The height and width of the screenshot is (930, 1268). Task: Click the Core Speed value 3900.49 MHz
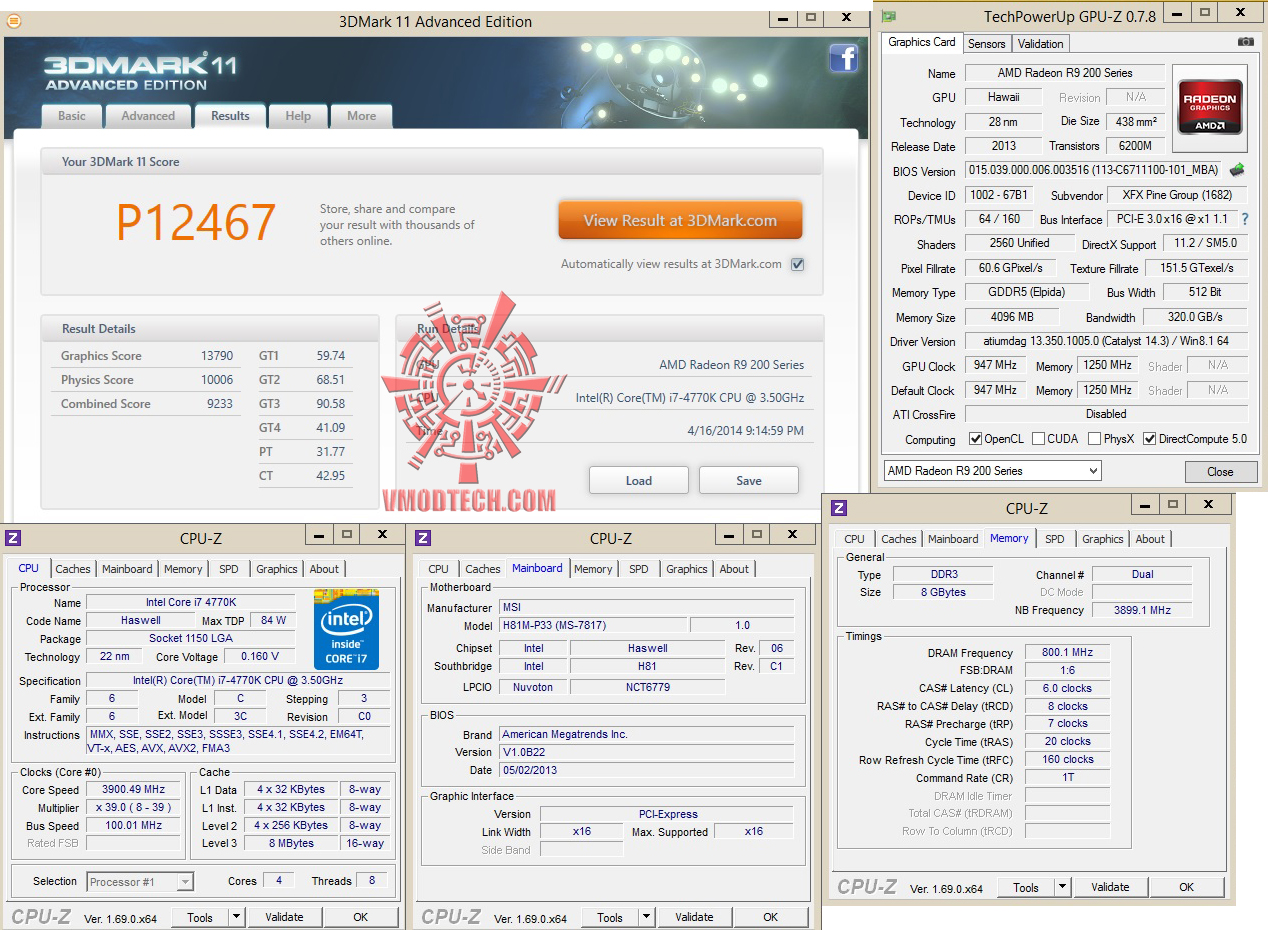point(134,789)
